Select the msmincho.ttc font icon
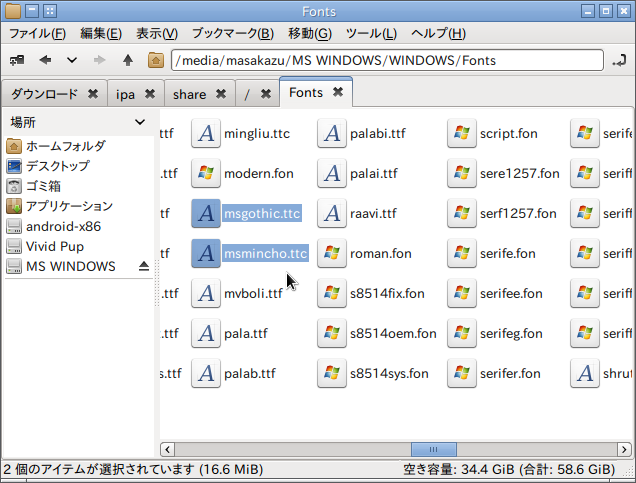Viewport: 636px width, 483px height. [206, 253]
